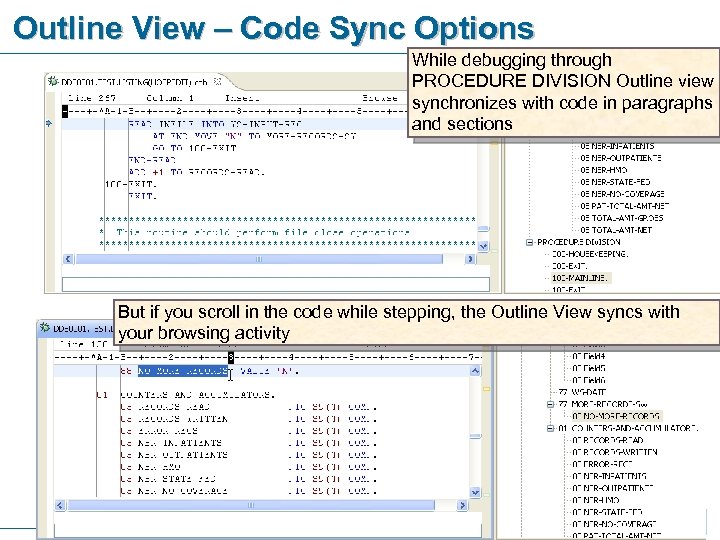Click right arrow of upper editor horizontal scrollbar
This screenshot has height=540, width=720.
tap(470, 259)
